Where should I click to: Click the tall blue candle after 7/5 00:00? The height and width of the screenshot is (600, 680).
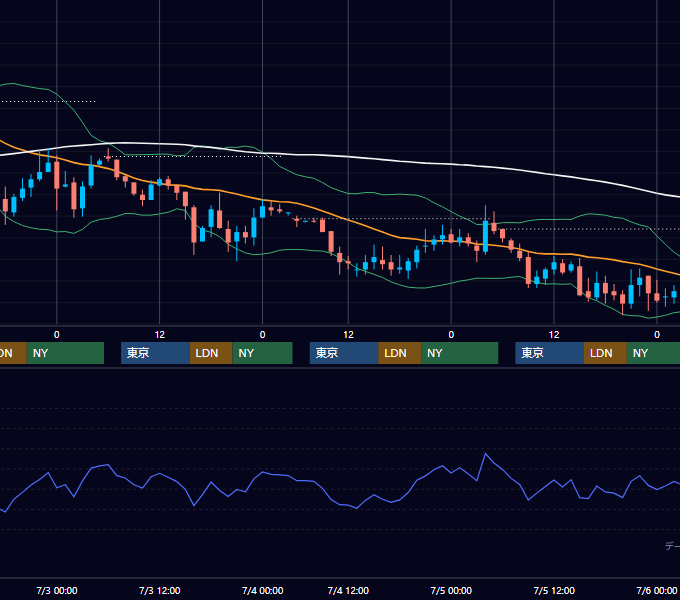pos(485,236)
